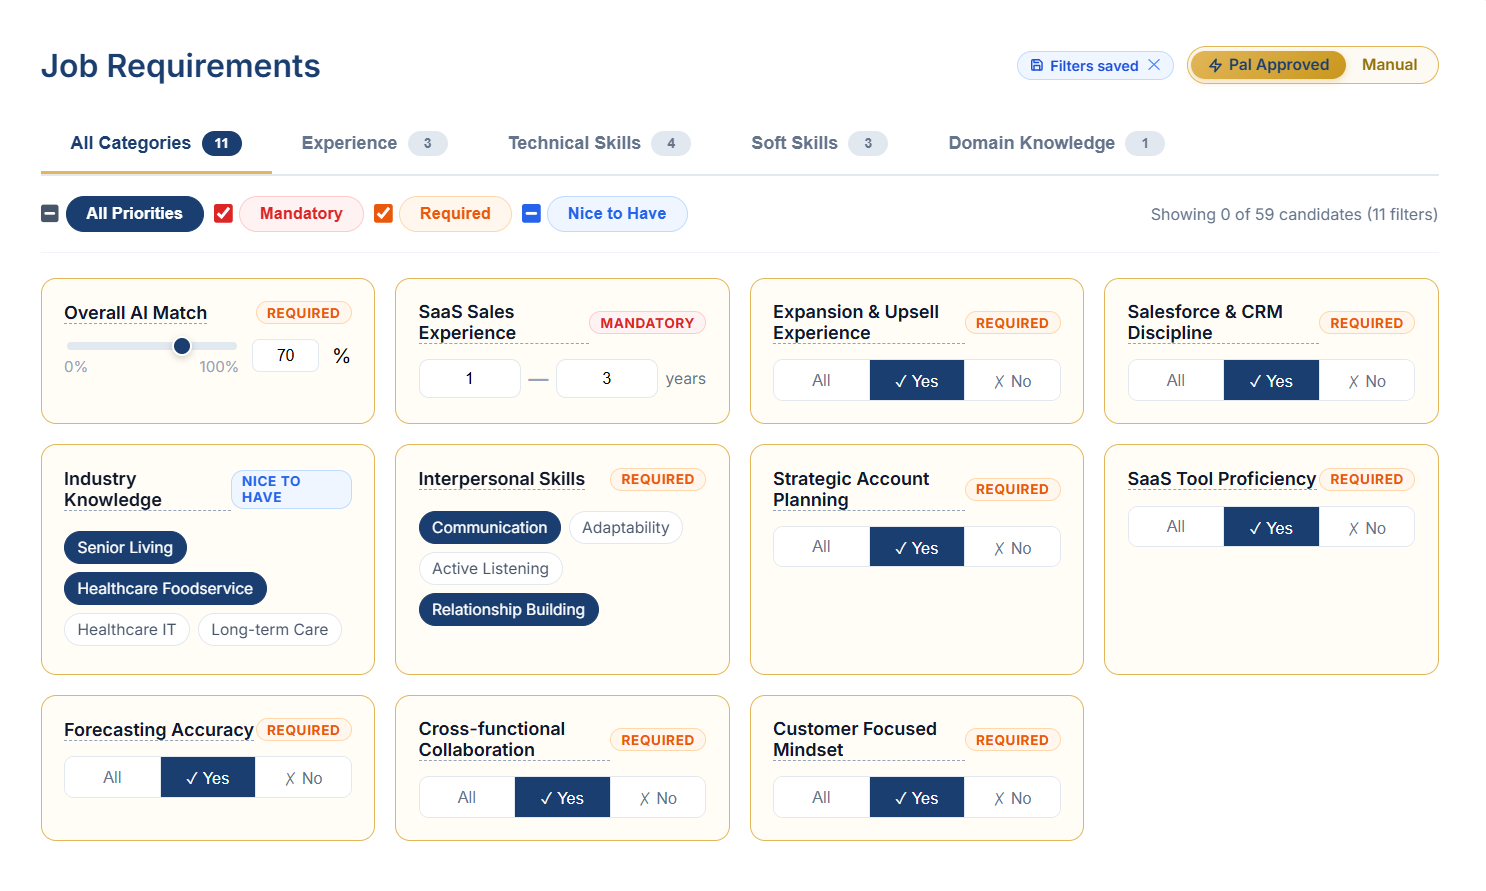1486x891 pixels.
Task: Open the Soft Skills tab
Action: pyautogui.click(x=819, y=143)
